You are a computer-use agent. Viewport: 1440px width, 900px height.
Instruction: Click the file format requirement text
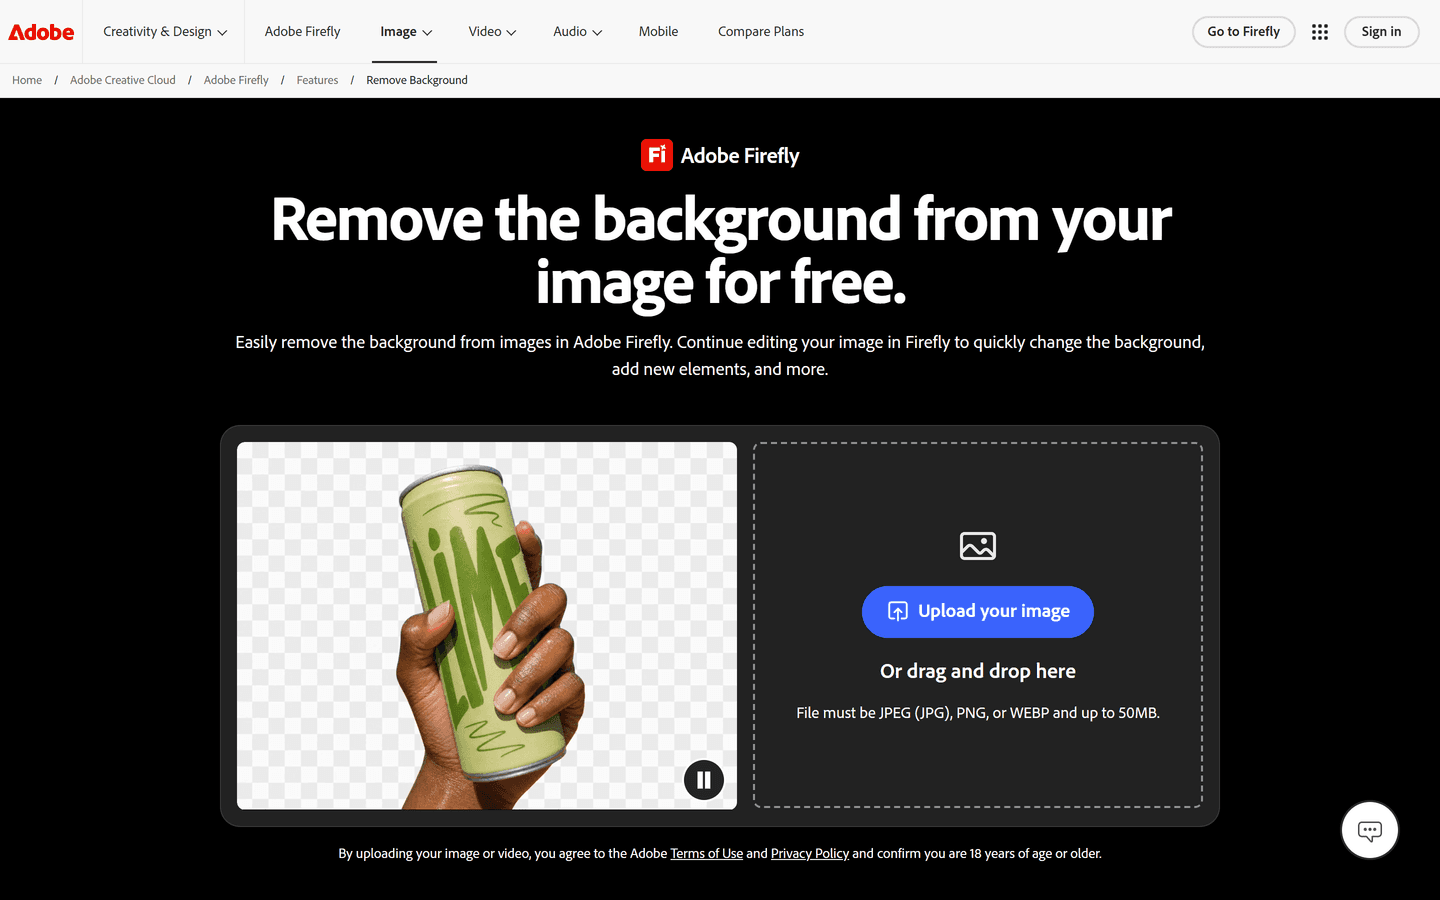click(x=978, y=713)
